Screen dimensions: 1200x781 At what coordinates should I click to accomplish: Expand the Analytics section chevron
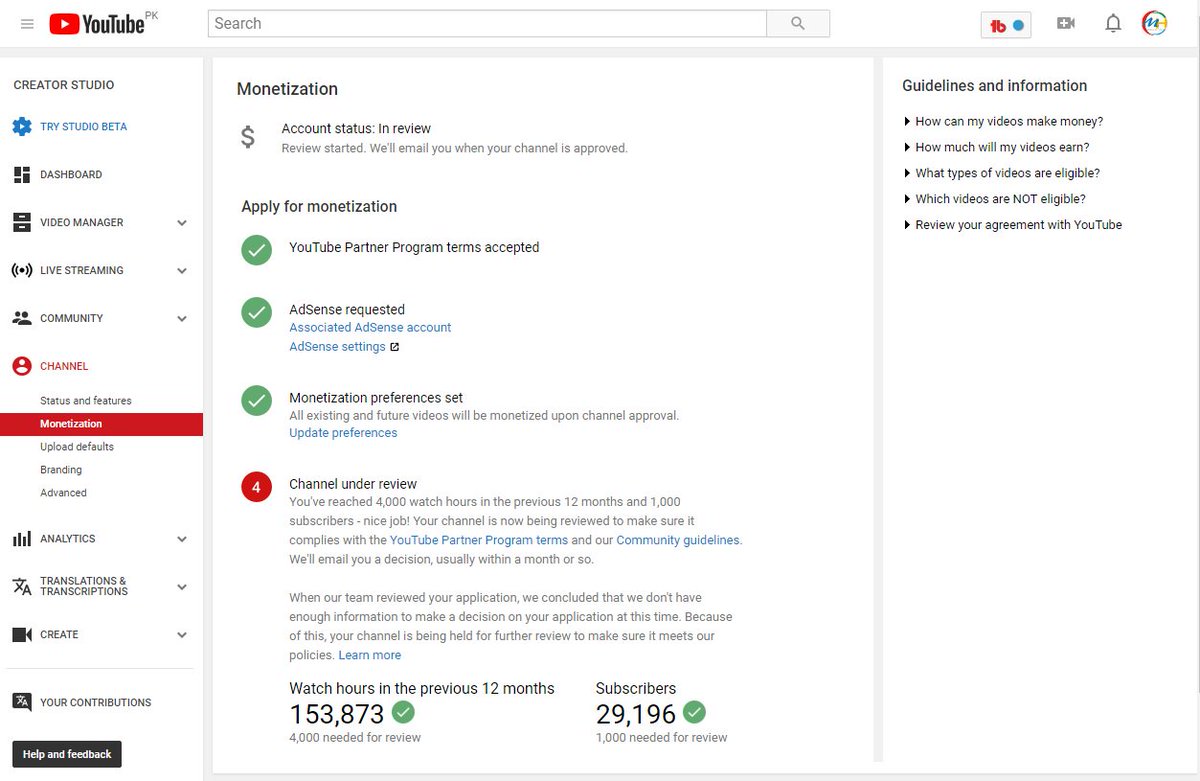click(182, 539)
